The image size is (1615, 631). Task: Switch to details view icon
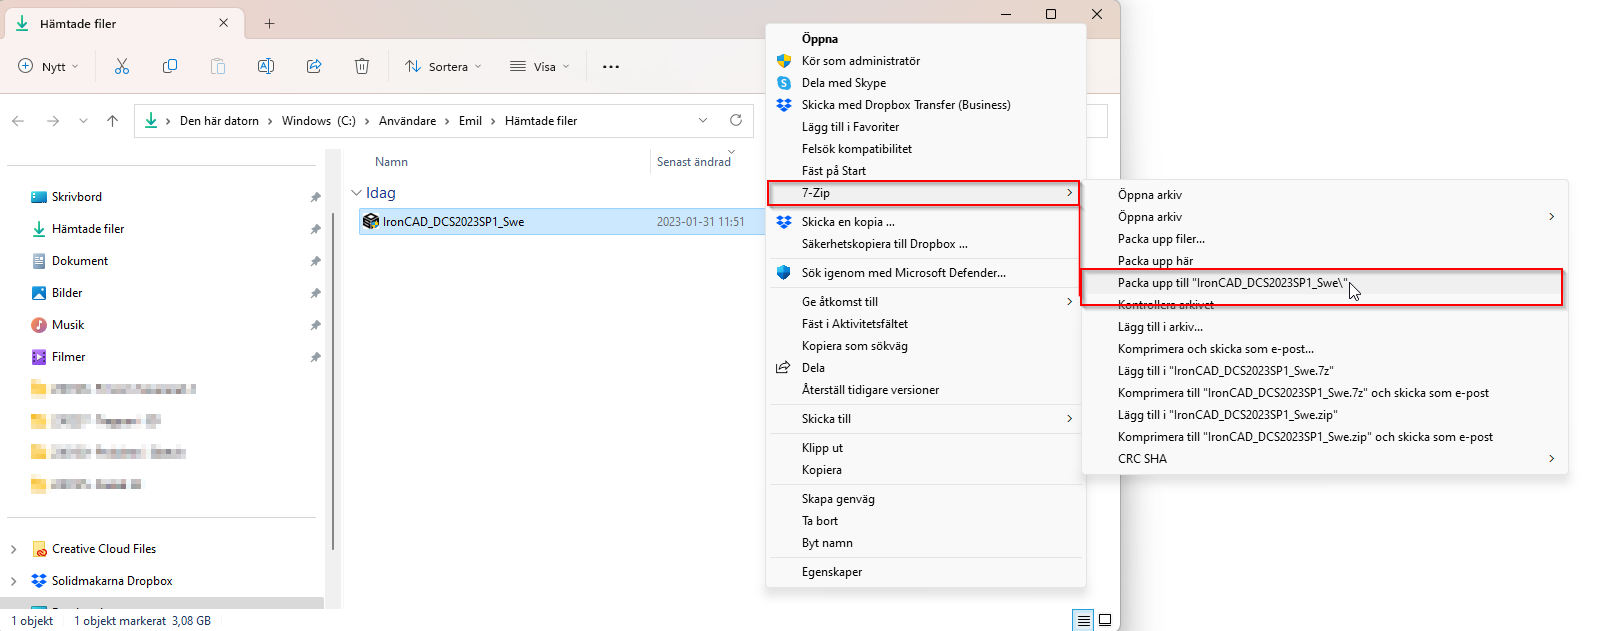click(x=1083, y=620)
